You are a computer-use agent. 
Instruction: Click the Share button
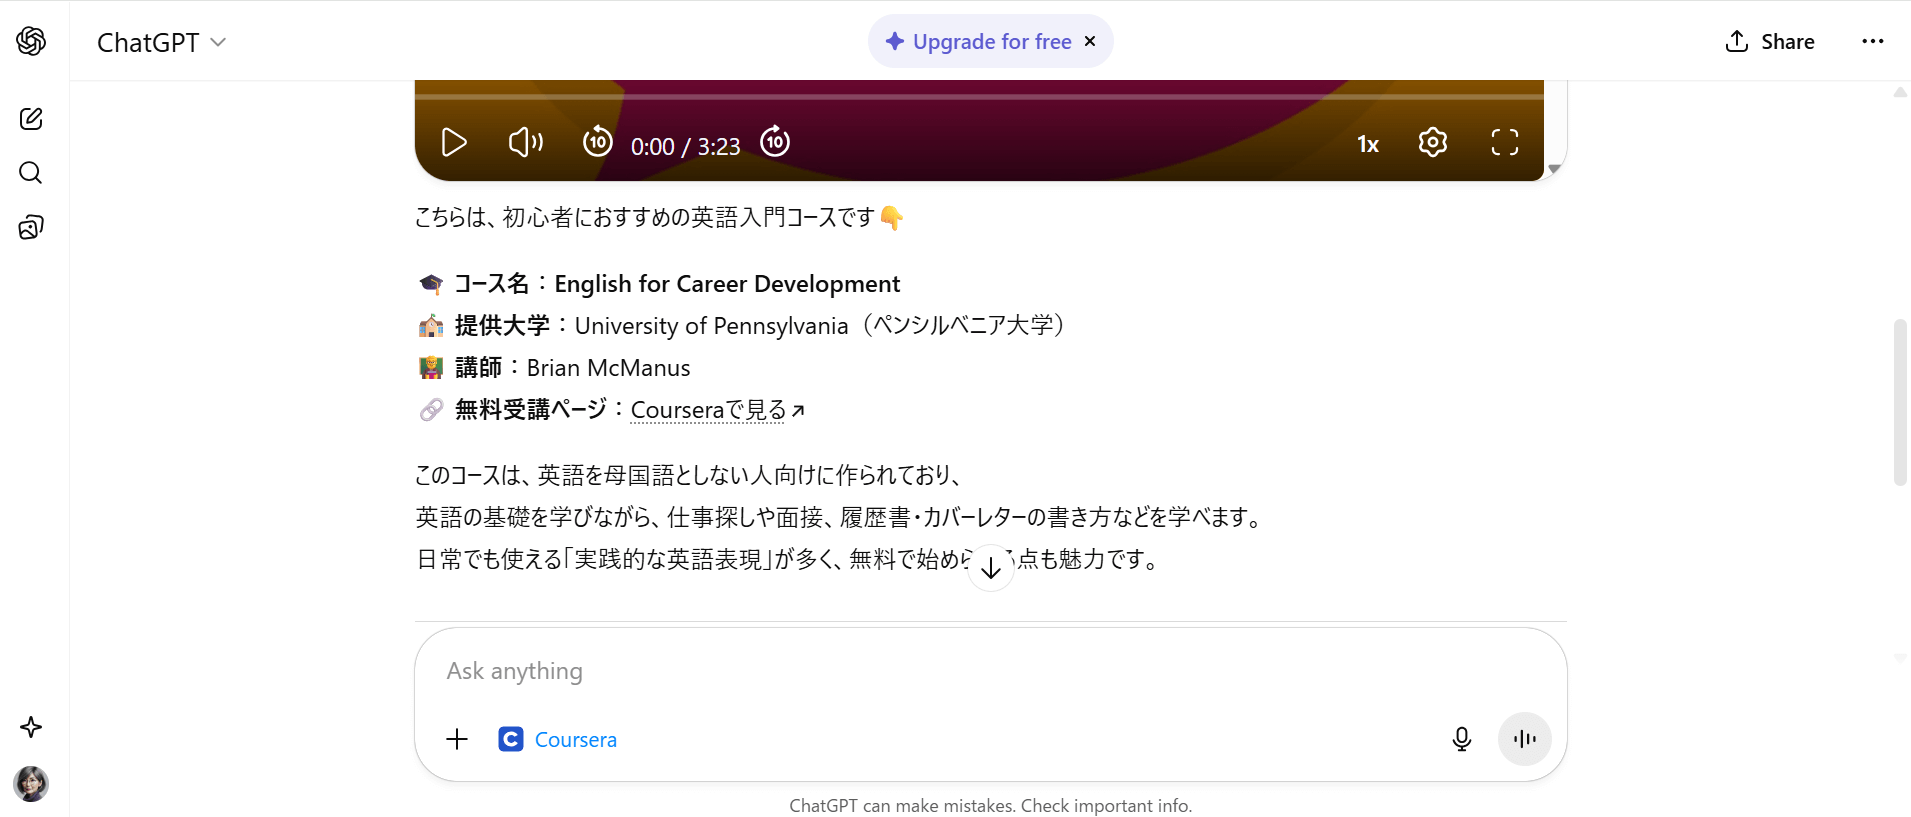[1769, 42]
